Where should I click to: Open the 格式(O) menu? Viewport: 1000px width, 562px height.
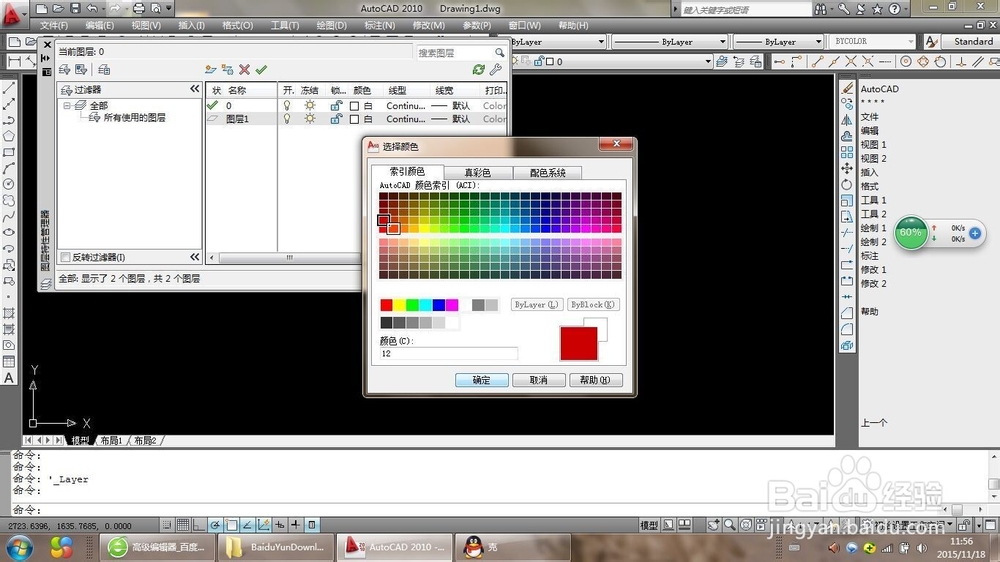click(237, 26)
